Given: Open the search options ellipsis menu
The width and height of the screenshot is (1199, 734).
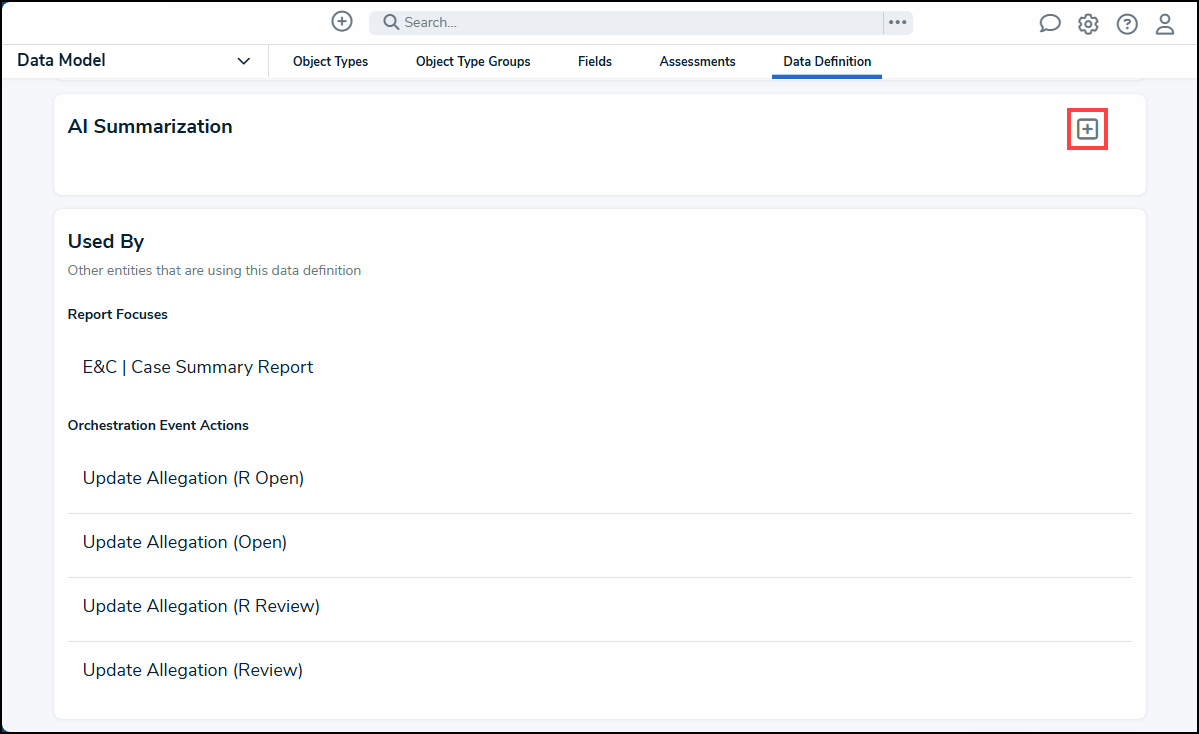Looking at the screenshot, I should [x=897, y=22].
